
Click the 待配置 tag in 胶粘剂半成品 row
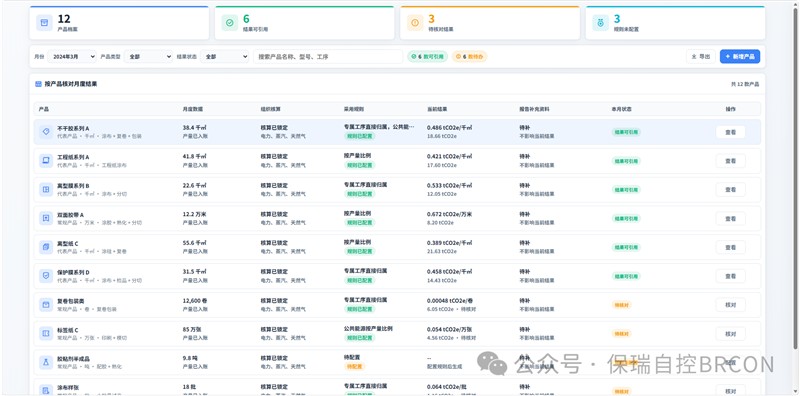pyautogui.click(x=355, y=366)
